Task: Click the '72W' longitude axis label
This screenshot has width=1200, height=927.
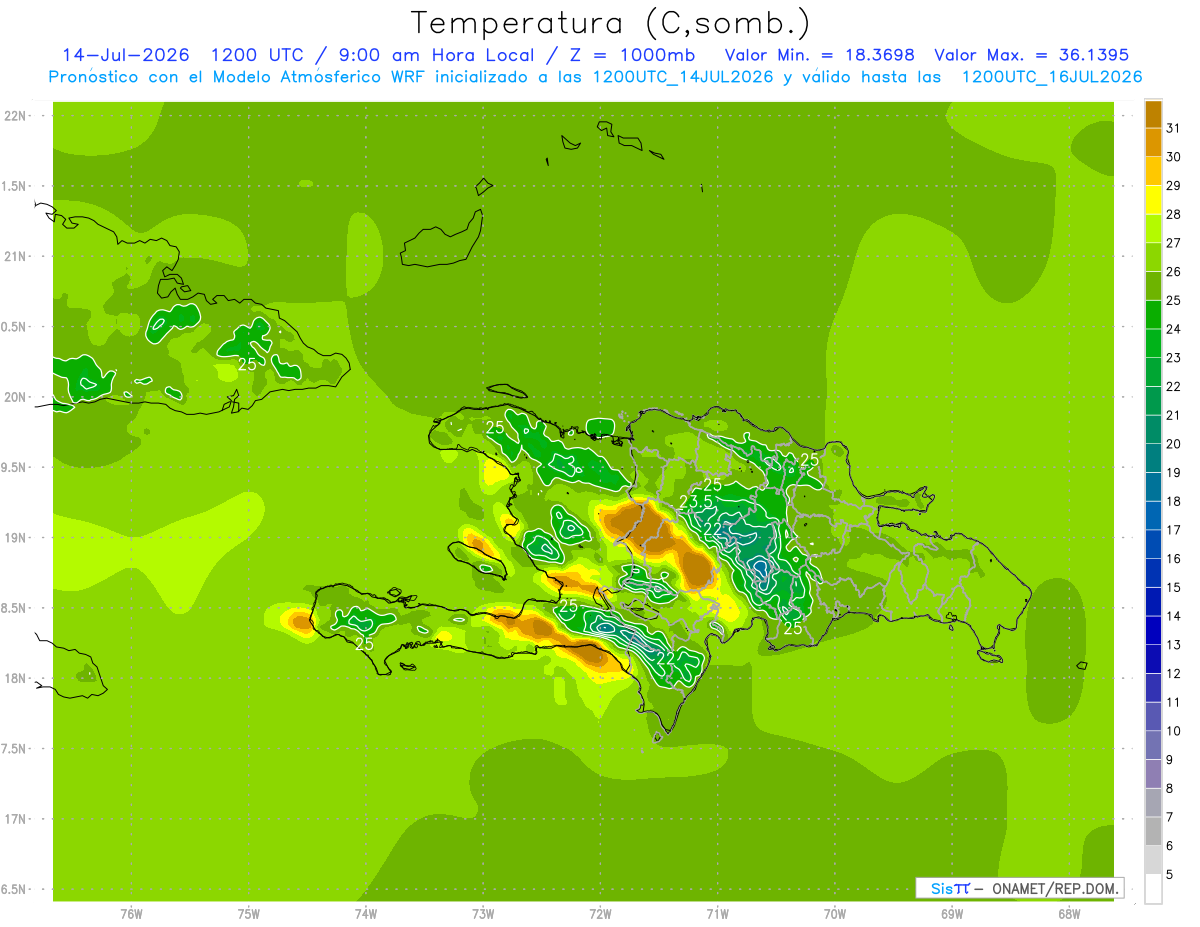Action: (601, 914)
